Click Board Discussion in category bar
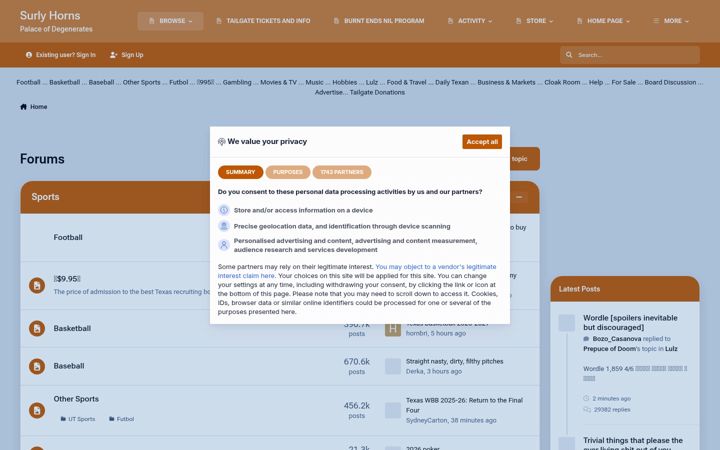The width and height of the screenshot is (720, 450). coord(670,82)
